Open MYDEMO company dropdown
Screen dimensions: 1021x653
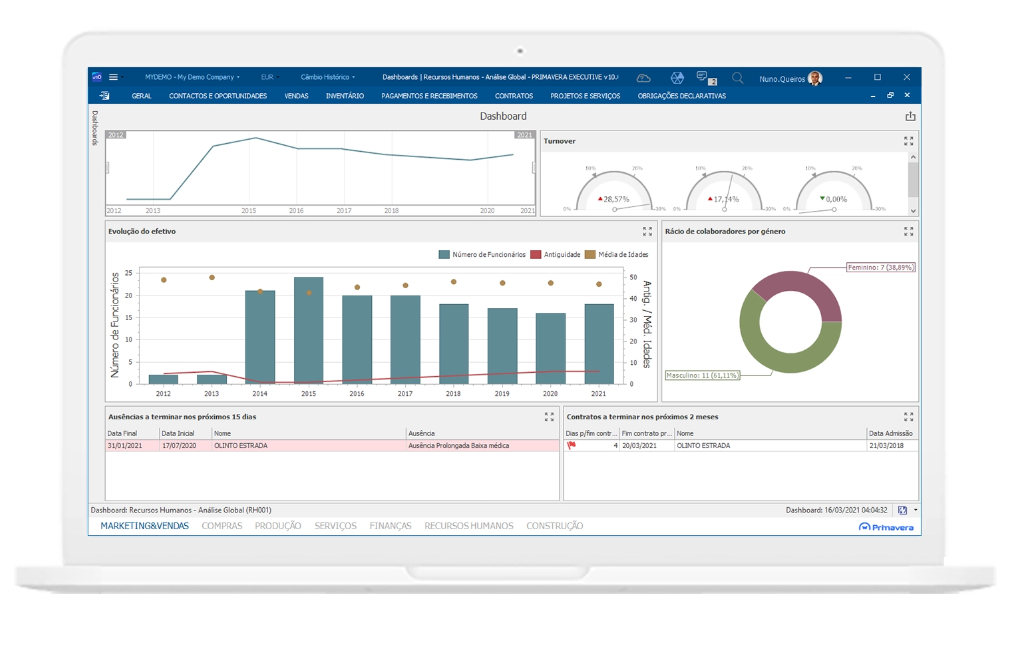pos(192,77)
